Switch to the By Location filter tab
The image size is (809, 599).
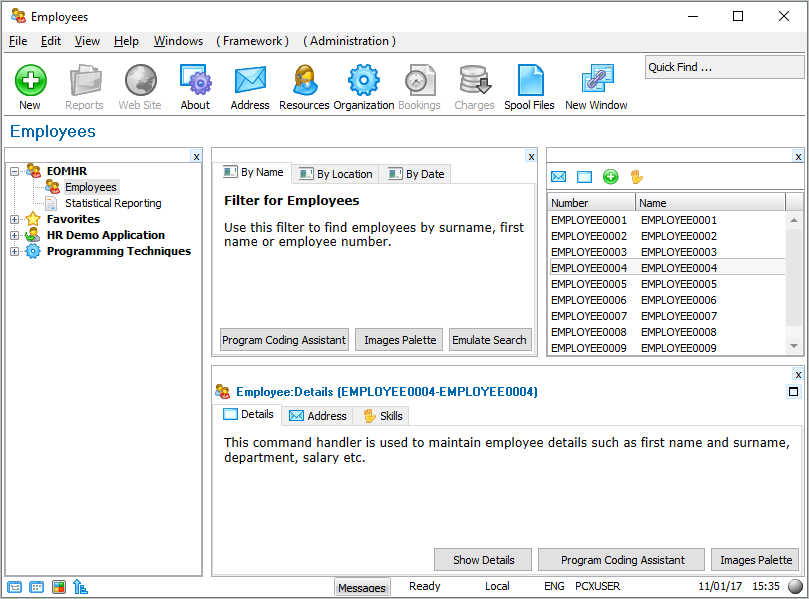(x=336, y=173)
